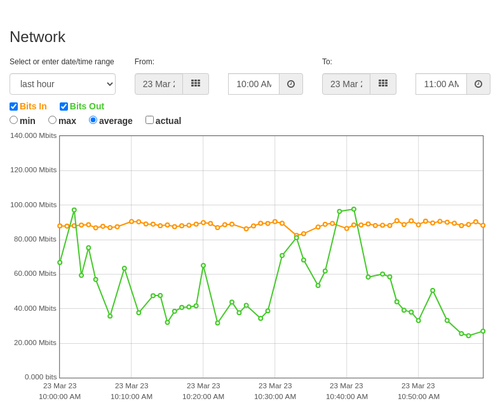Toggle the Bits In checkbox
This screenshot has width=500, height=403.
[x=14, y=106]
